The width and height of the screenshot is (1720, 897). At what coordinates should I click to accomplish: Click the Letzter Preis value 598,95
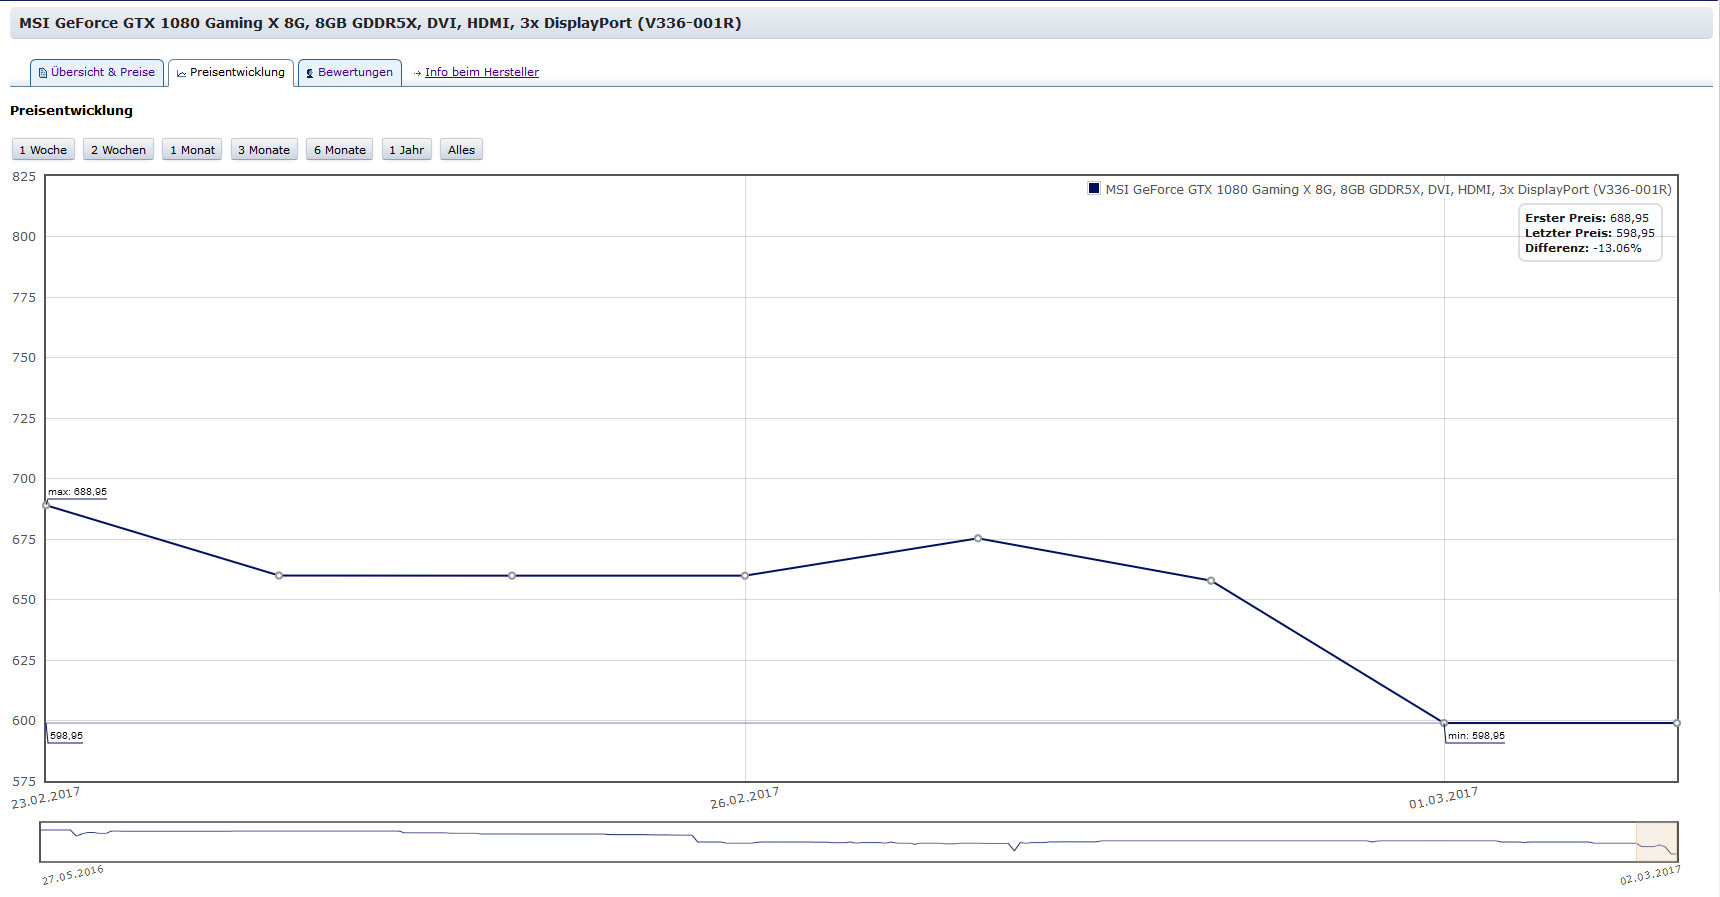coord(1635,233)
